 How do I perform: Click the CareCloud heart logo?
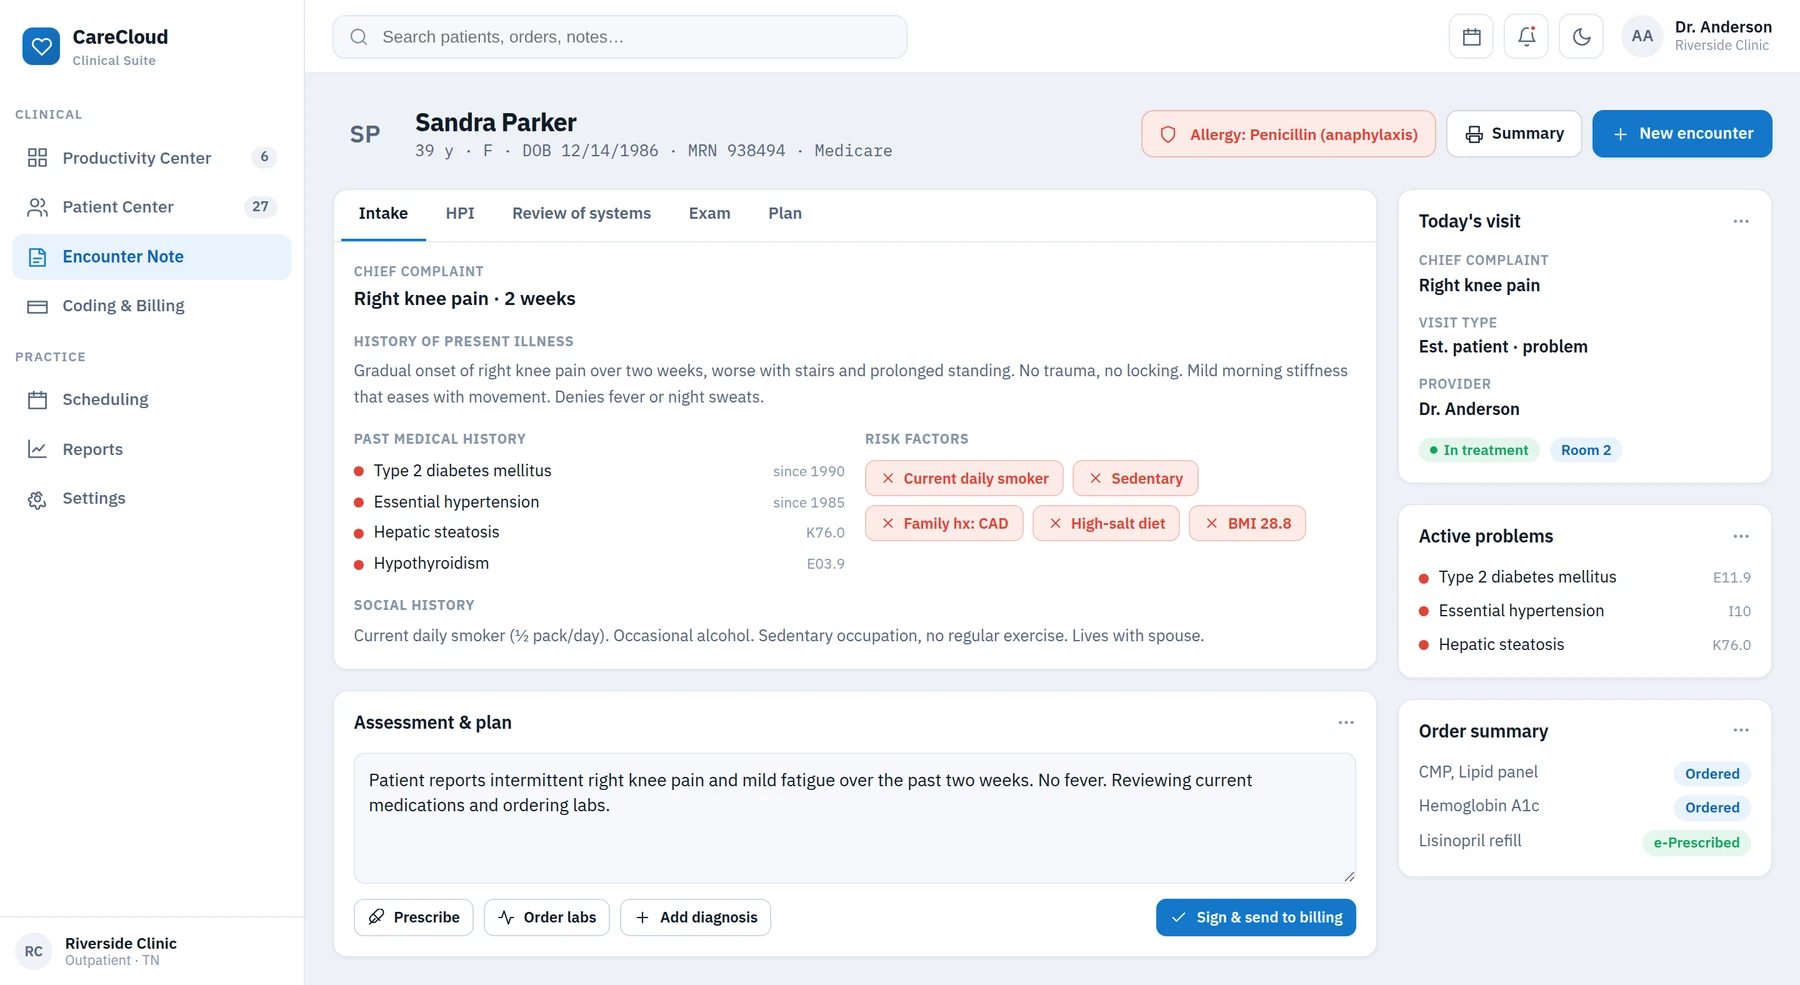[x=41, y=46]
